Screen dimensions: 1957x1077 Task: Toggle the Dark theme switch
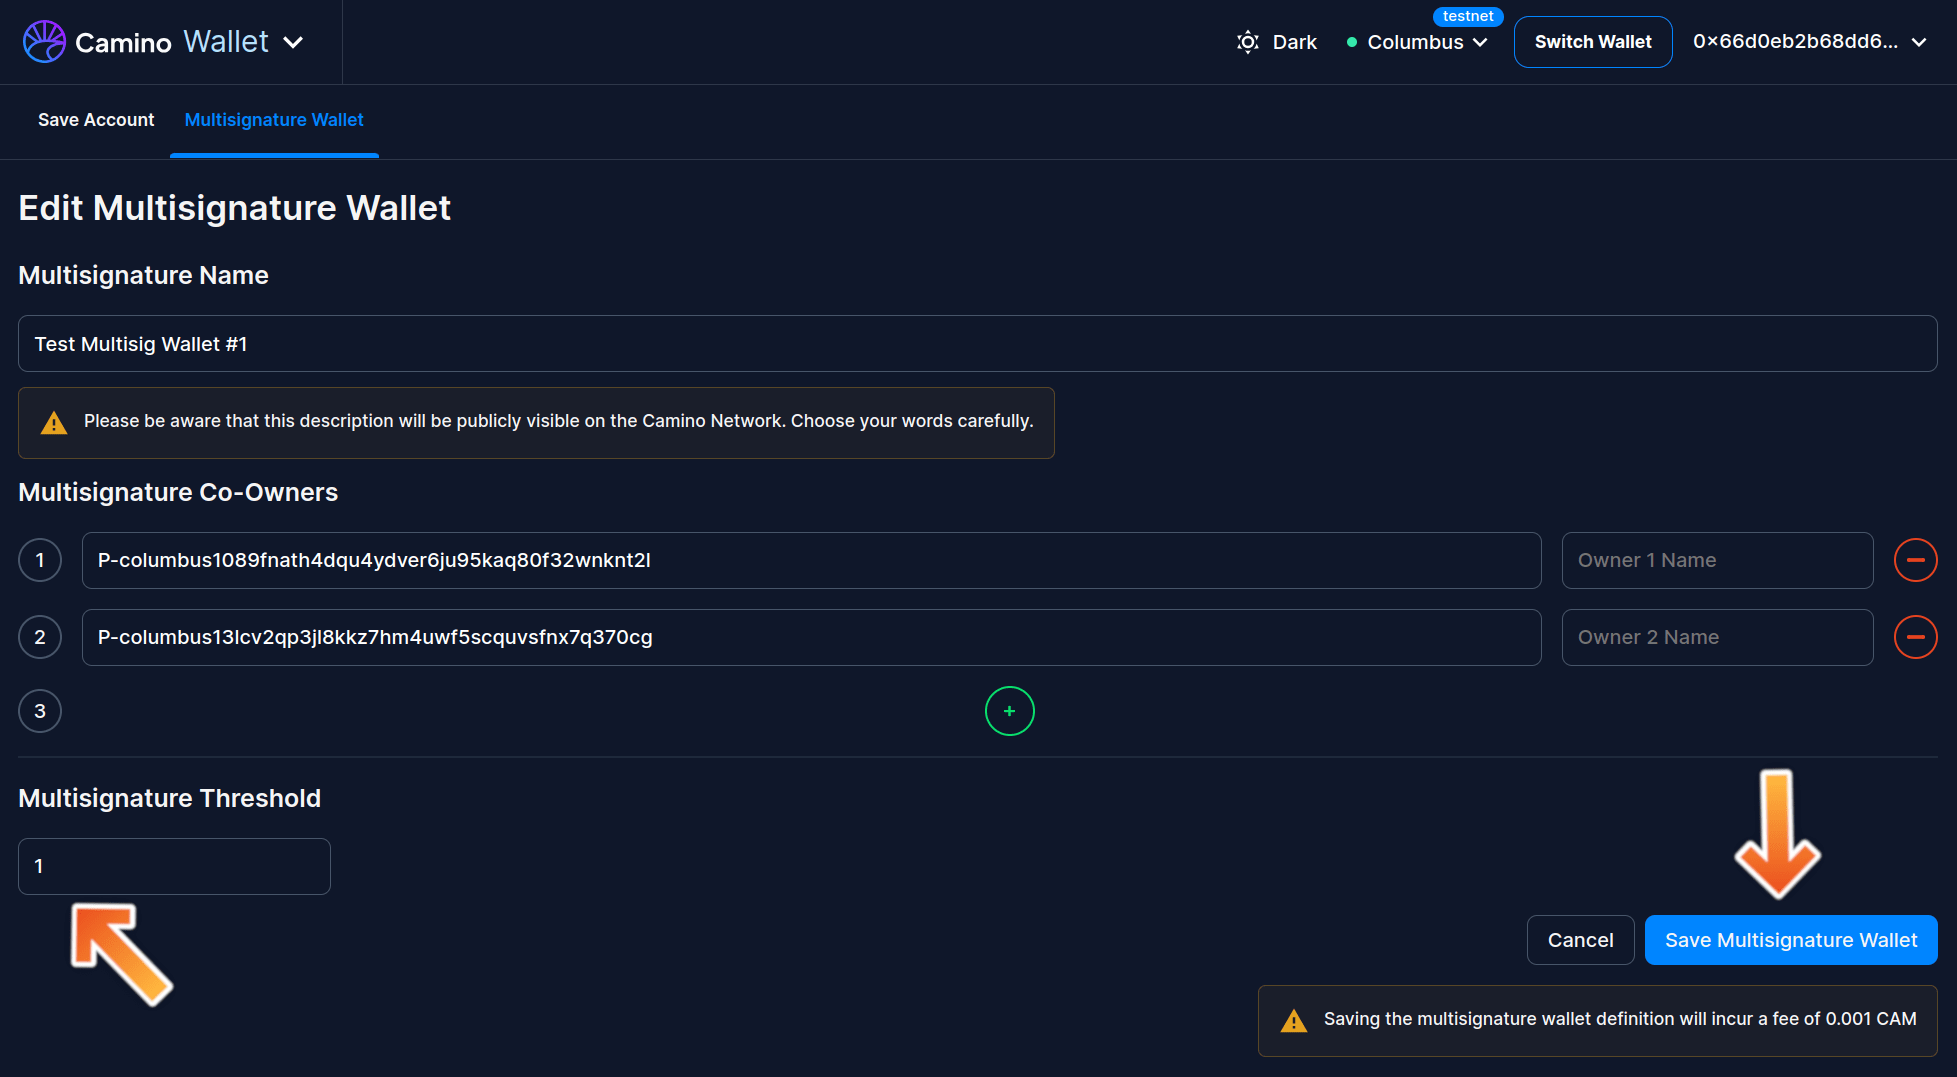[x=1277, y=42]
